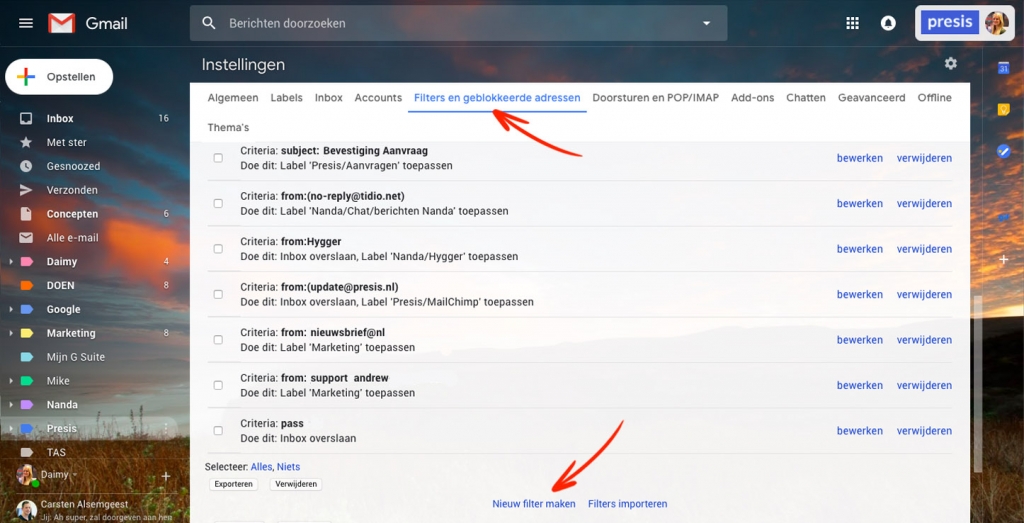The width and height of the screenshot is (1024, 523).
Task: Open Google Keep side panel icon
Action: (x=1004, y=110)
